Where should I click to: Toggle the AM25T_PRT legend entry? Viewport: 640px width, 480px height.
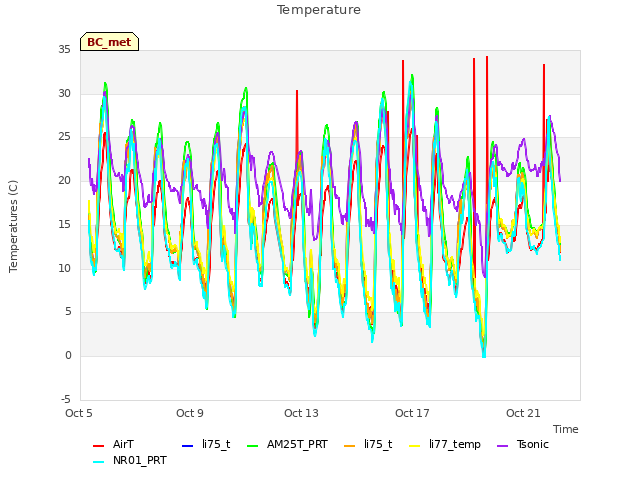(x=287, y=444)
